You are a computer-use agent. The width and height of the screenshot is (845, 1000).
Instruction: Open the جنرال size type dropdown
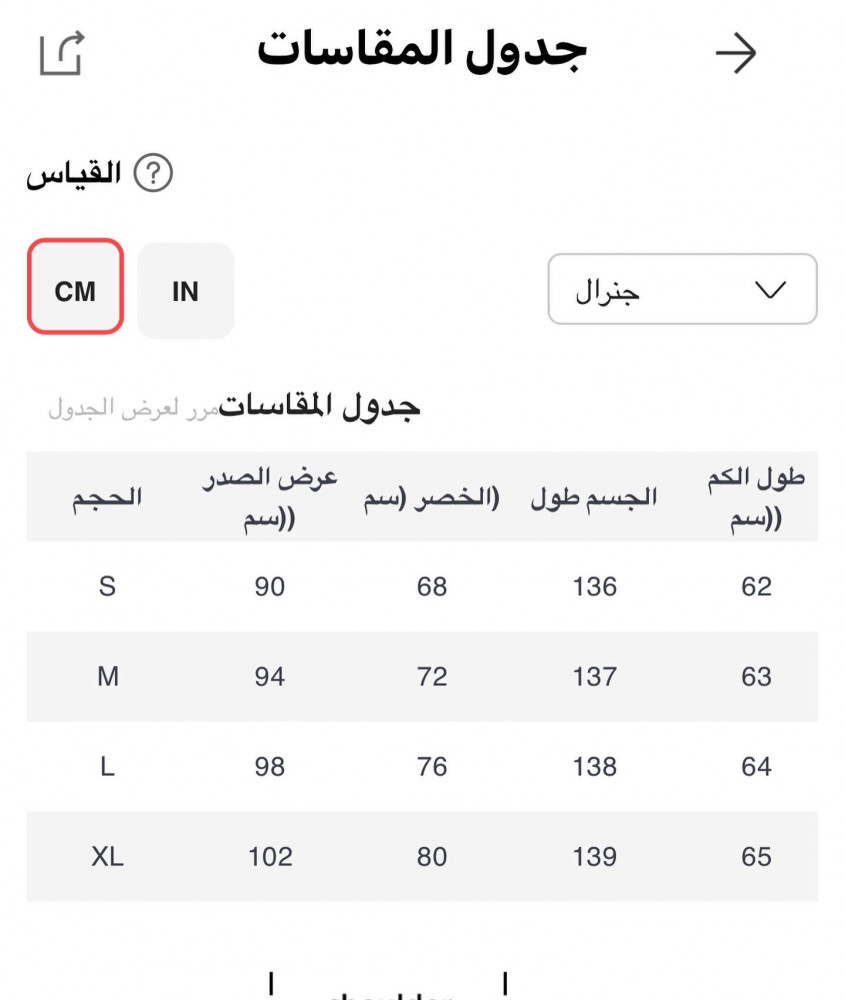tap(682, 290)
